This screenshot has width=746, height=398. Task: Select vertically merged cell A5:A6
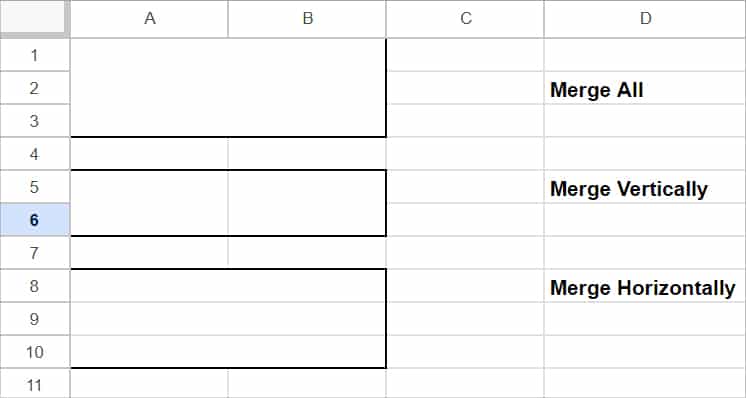click(149, 203)
